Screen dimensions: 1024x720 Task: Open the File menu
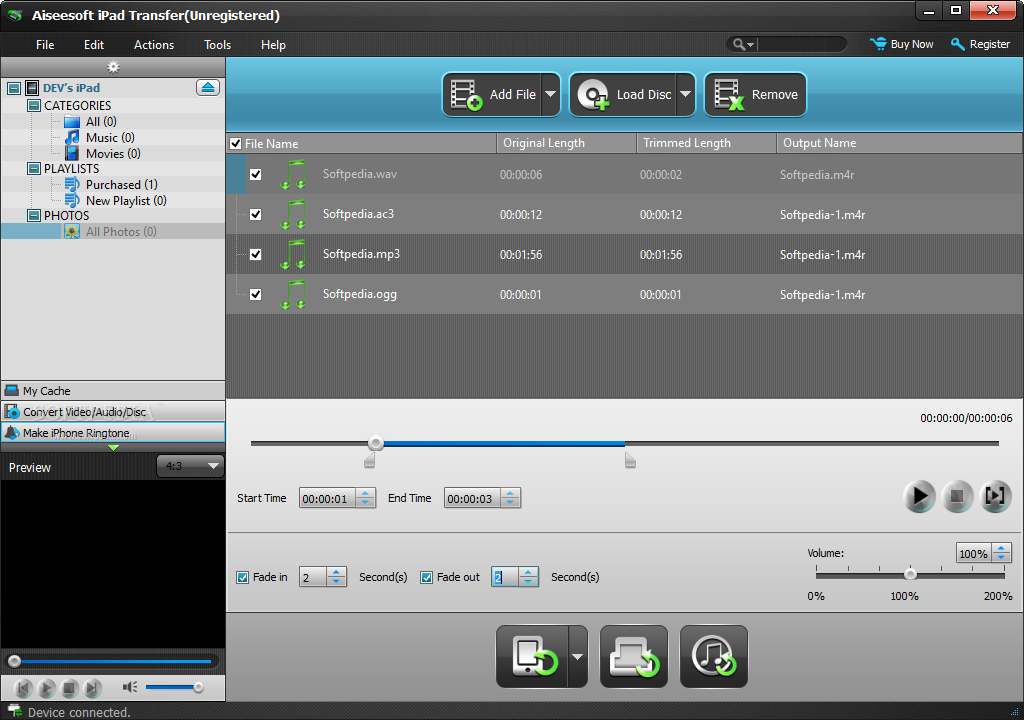click(45, 44)
